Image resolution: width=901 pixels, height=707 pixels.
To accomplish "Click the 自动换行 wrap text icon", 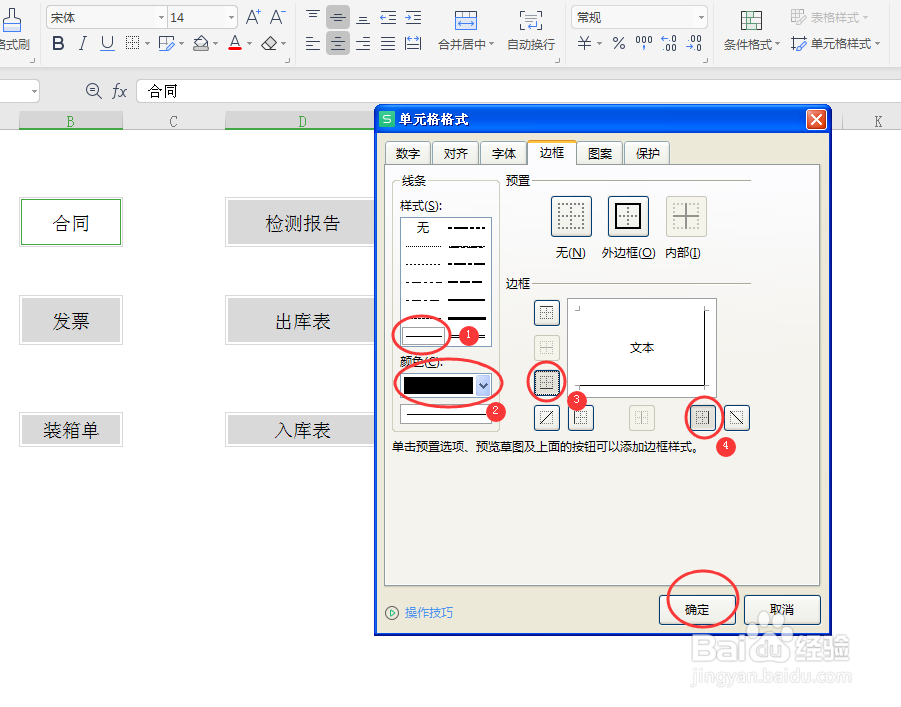I will point(531,20).
